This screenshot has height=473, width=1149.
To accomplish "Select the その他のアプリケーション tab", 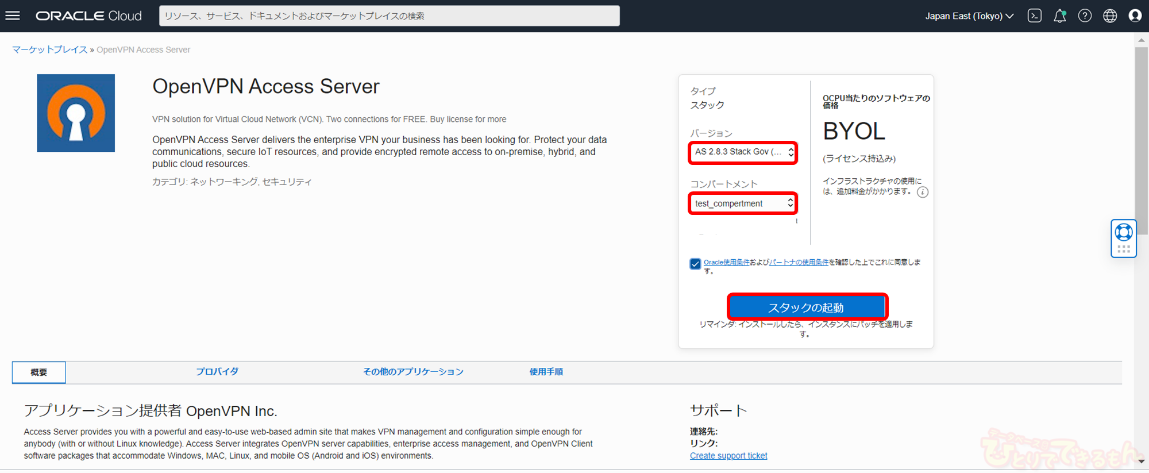I will [x=413, y=372].
